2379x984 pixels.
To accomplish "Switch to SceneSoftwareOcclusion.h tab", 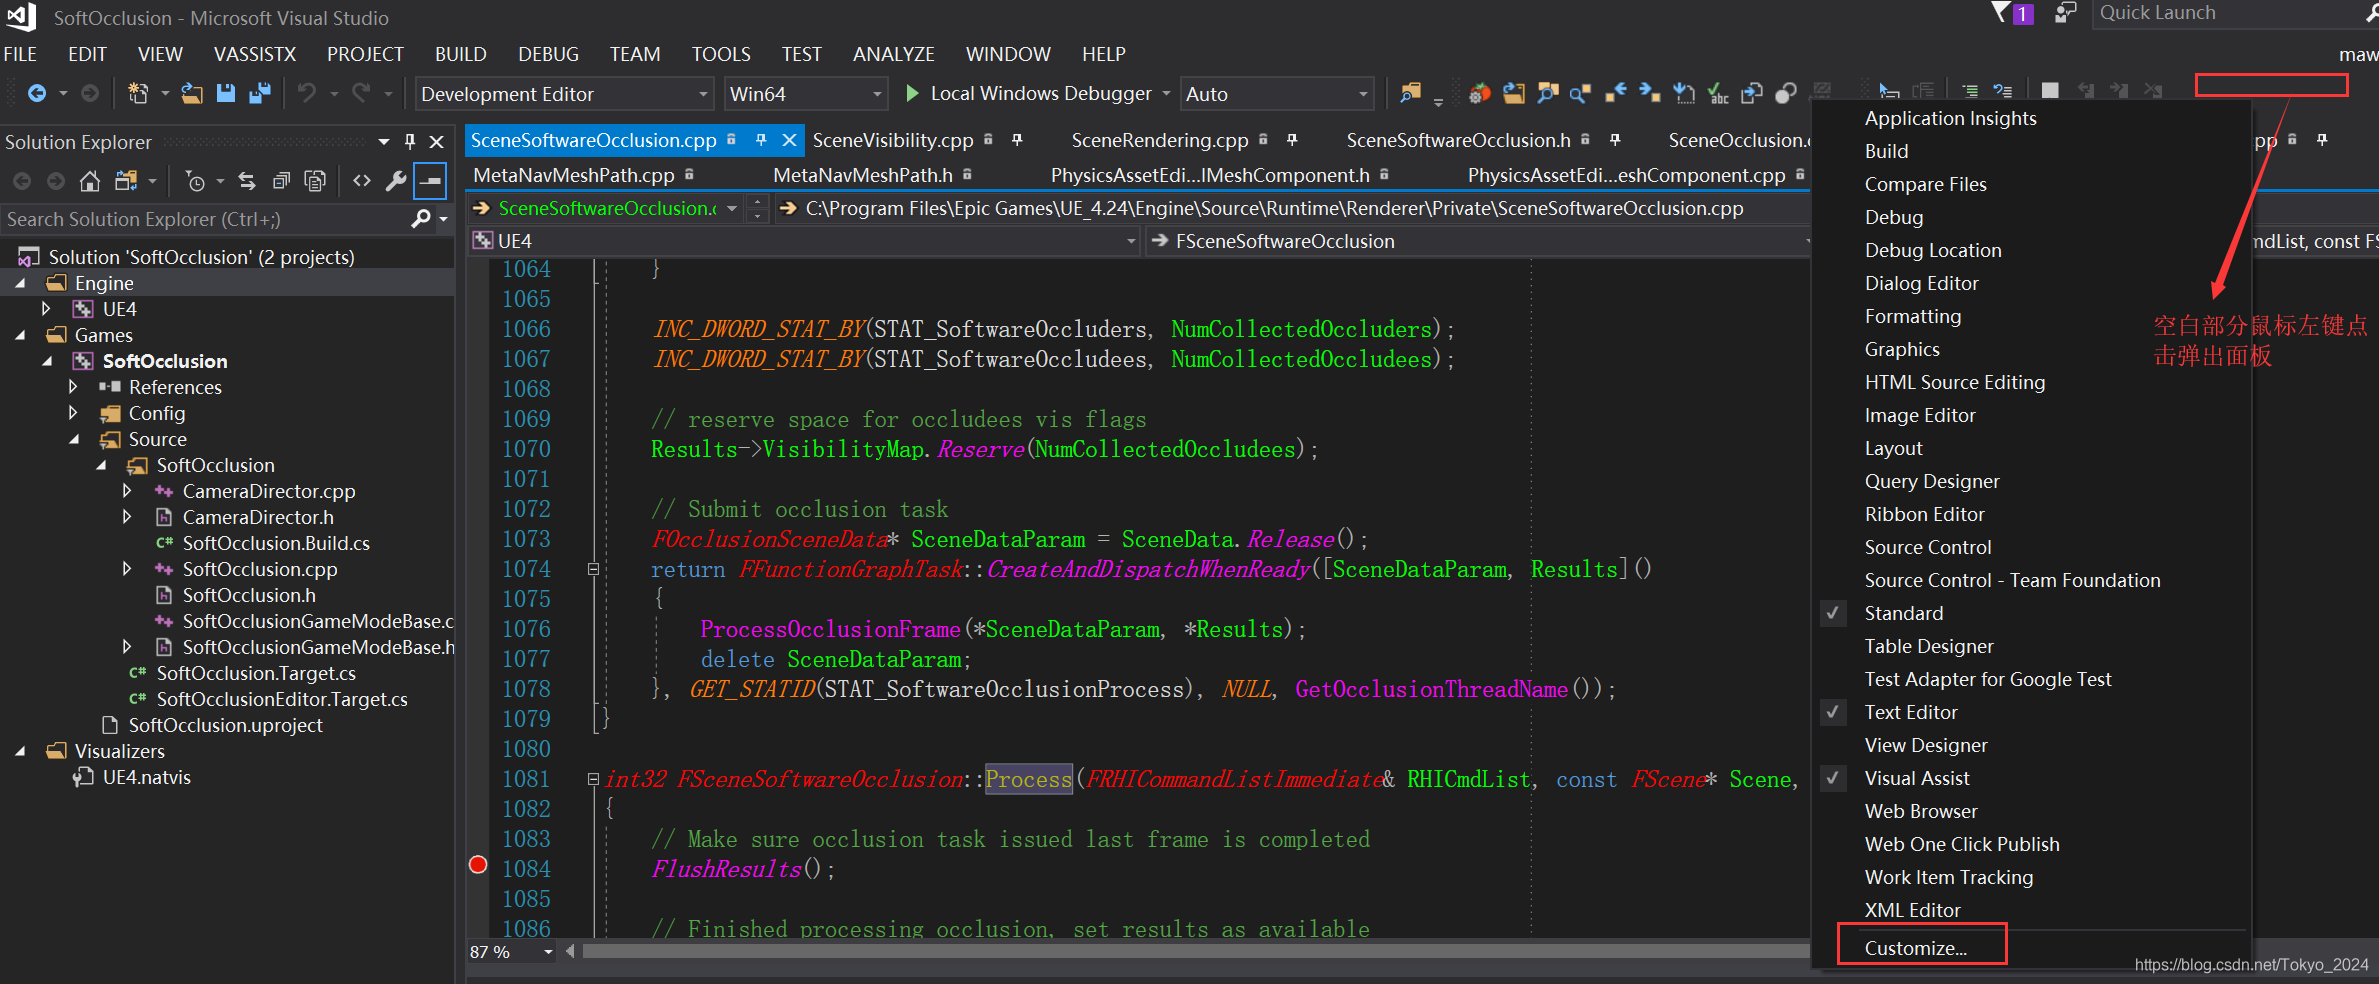I will click(1457, 140).
